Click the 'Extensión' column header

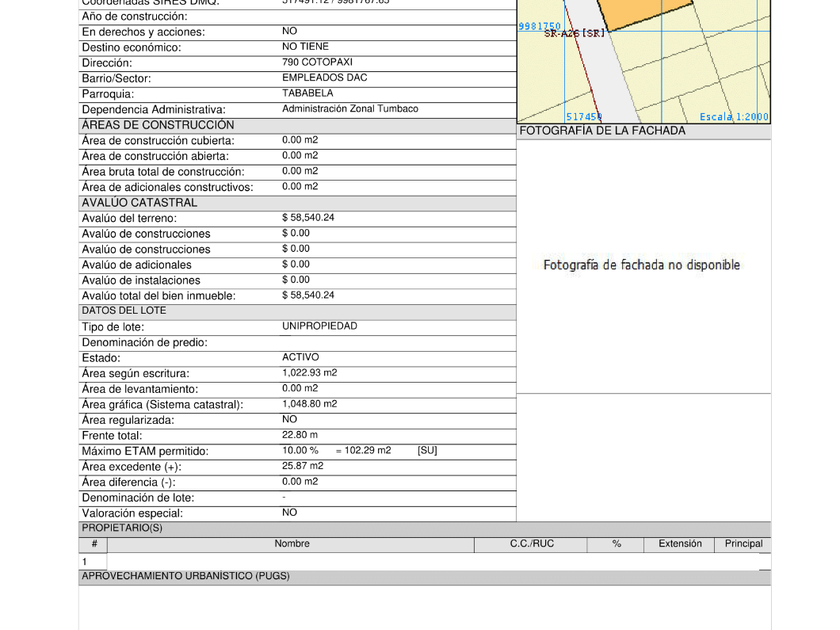point(680,544)
